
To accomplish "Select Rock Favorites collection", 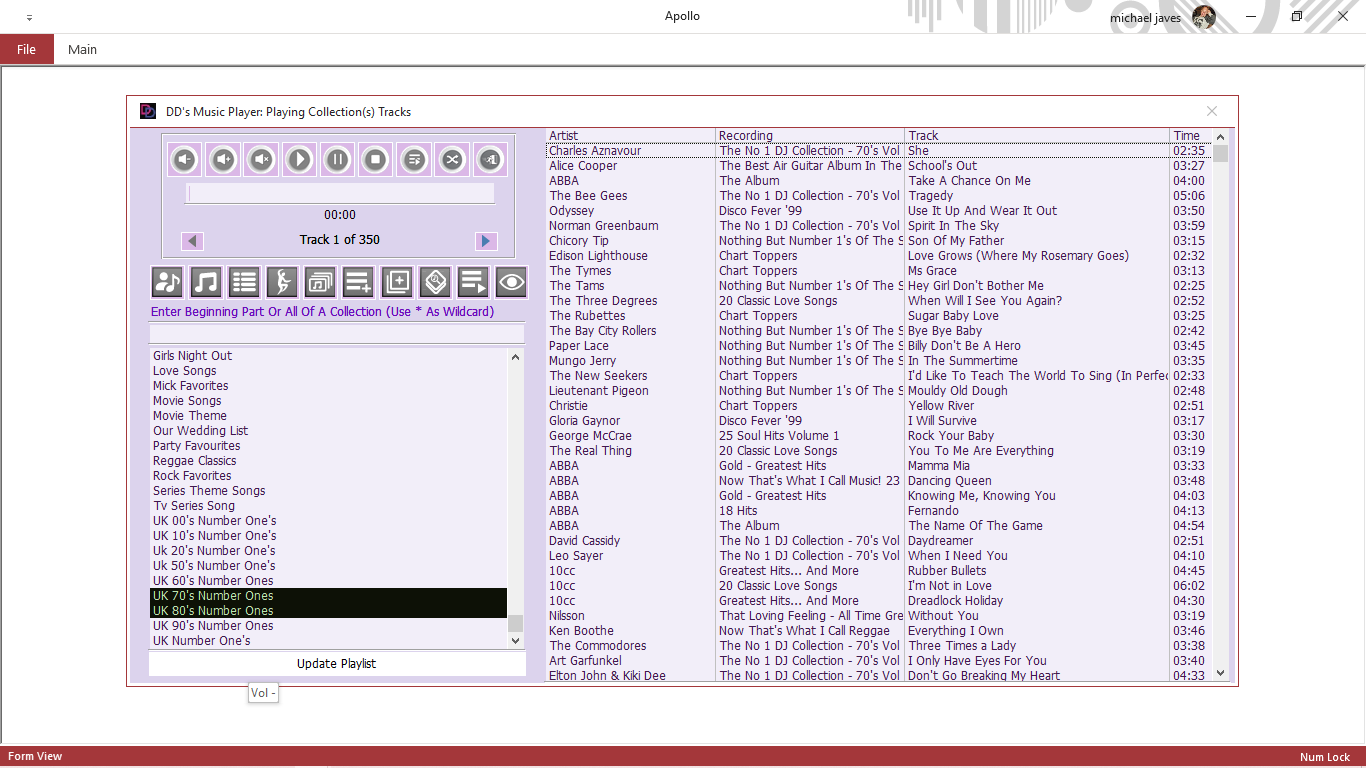I will coord(328,476).
